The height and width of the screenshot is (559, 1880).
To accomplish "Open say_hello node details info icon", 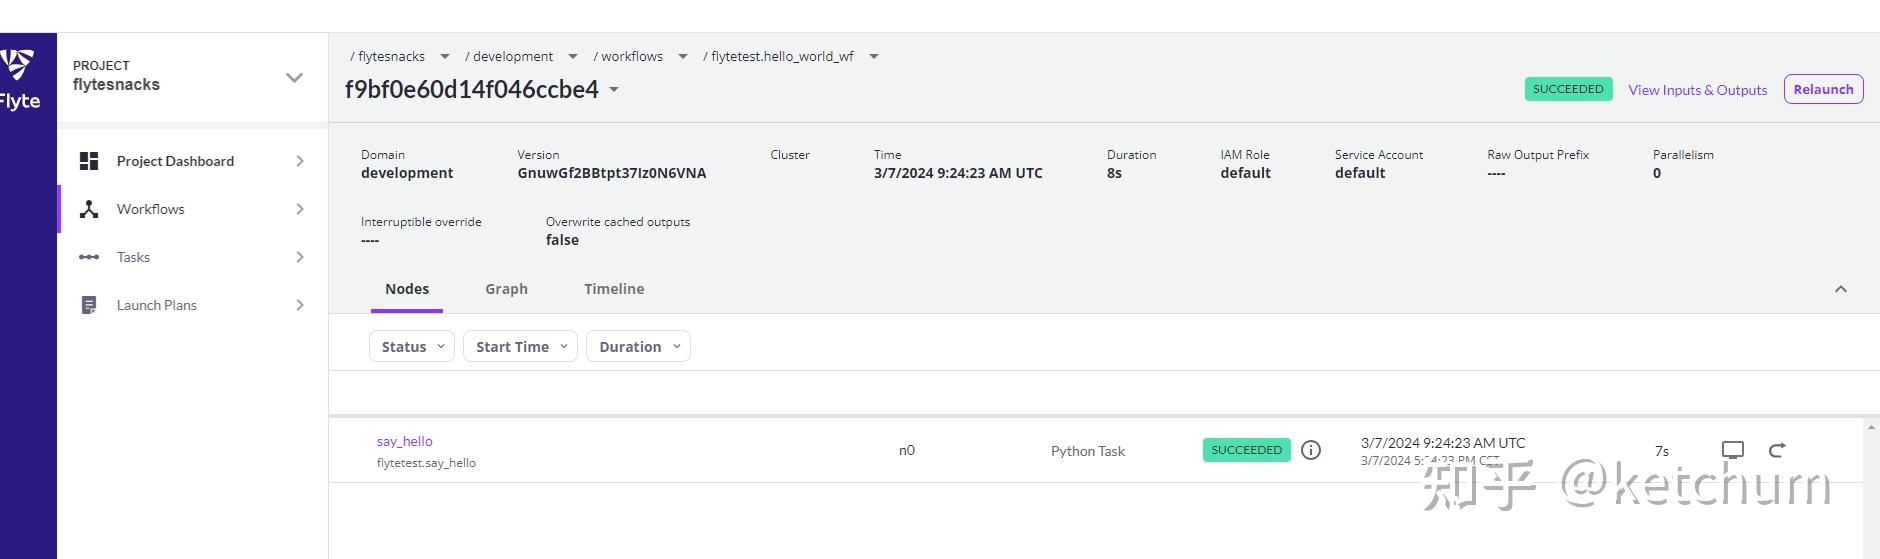I will [x=1311, y=450].
